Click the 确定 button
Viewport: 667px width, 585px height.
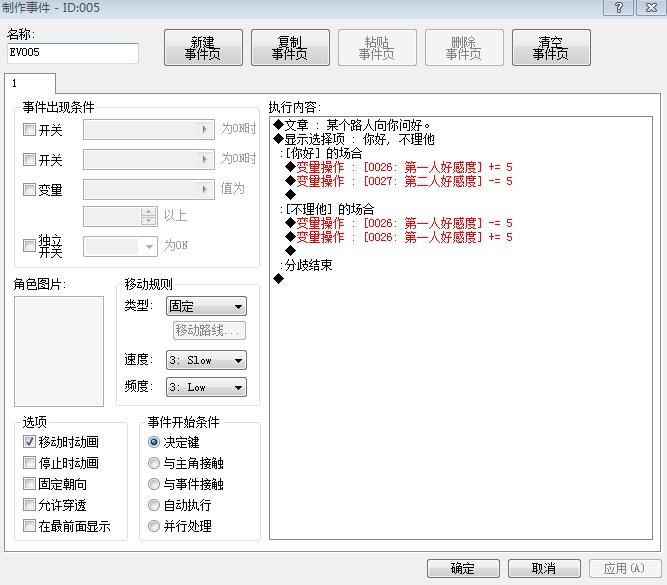(x=463, y=568)
